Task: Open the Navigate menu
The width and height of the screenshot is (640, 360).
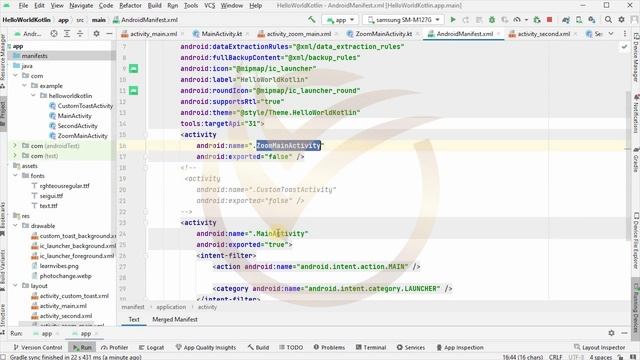Action: click(x=81, y=6)
